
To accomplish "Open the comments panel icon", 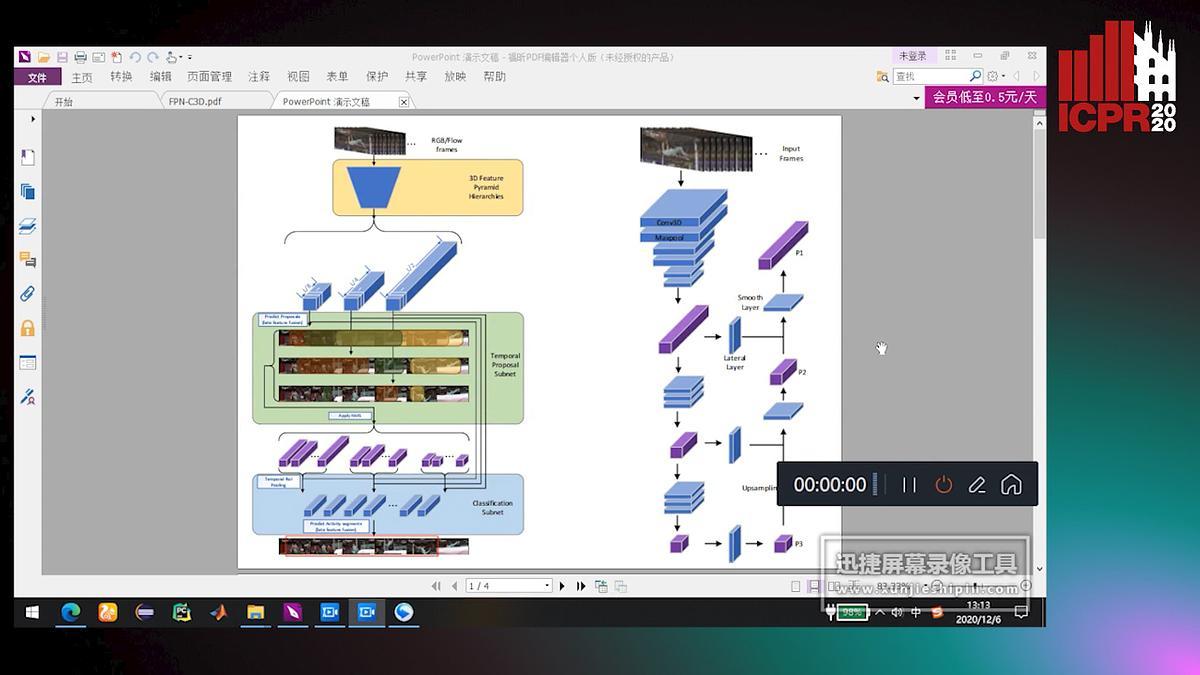I will (x=28, y=260).
